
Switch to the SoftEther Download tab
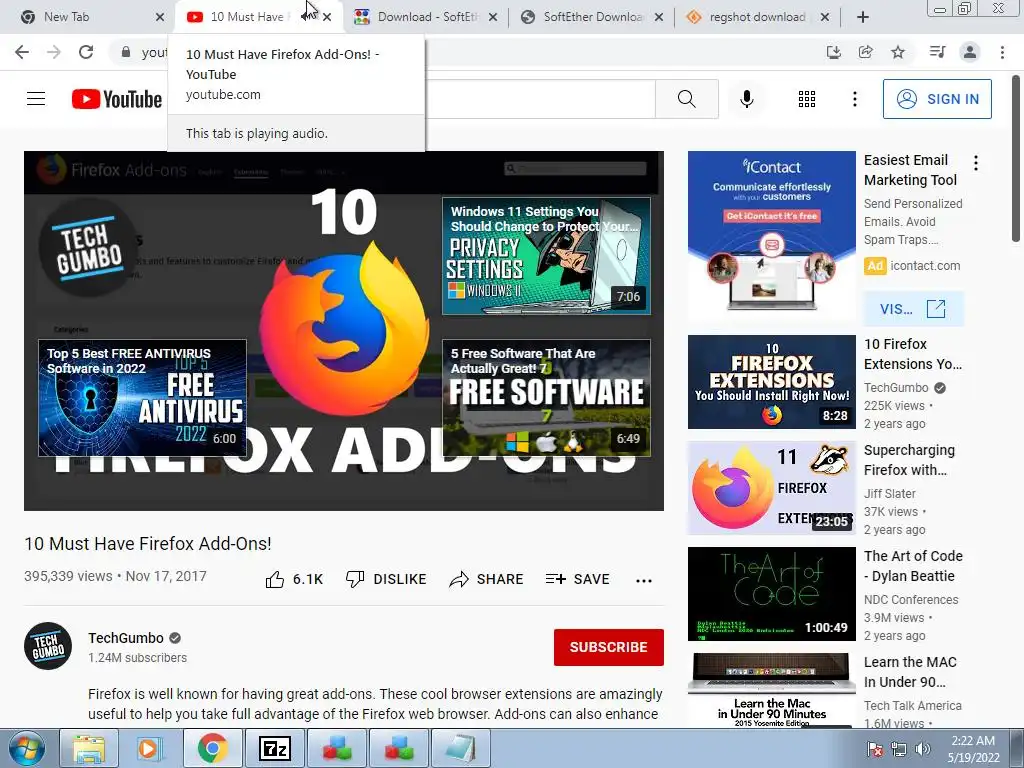click(x=593, y=17)
